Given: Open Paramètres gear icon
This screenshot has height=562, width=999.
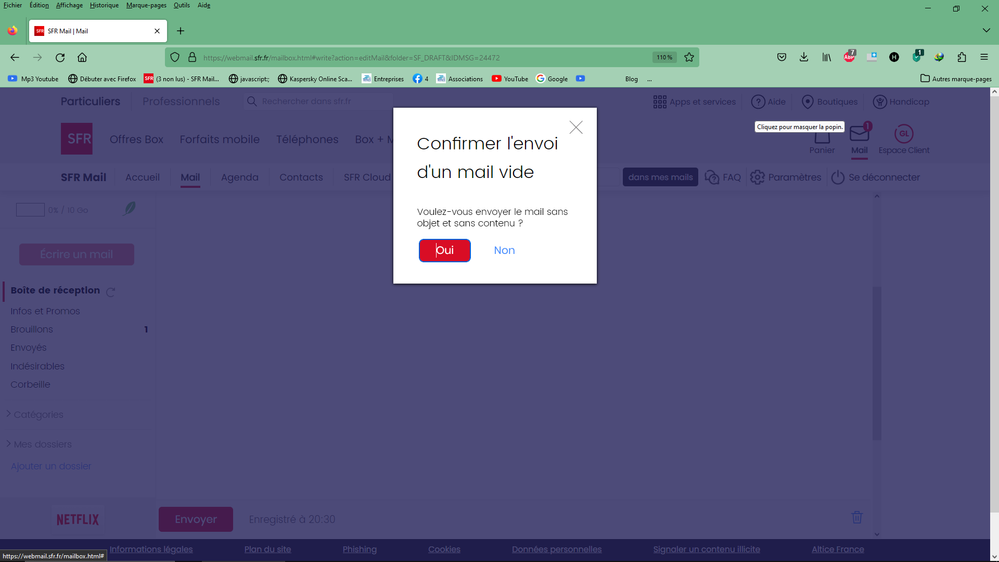Looking at the screenshot, I should [757, 177].
